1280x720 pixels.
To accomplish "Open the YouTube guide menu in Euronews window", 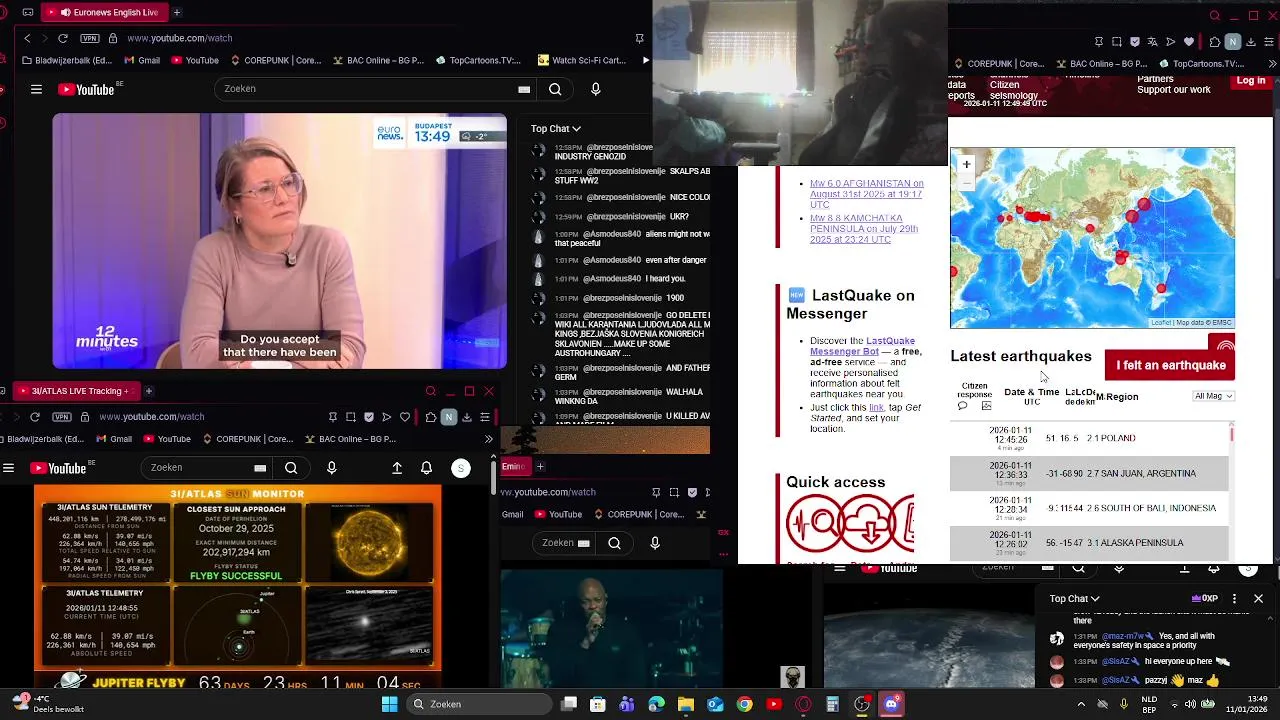I will pyautogui.click(x=36, y=89).
